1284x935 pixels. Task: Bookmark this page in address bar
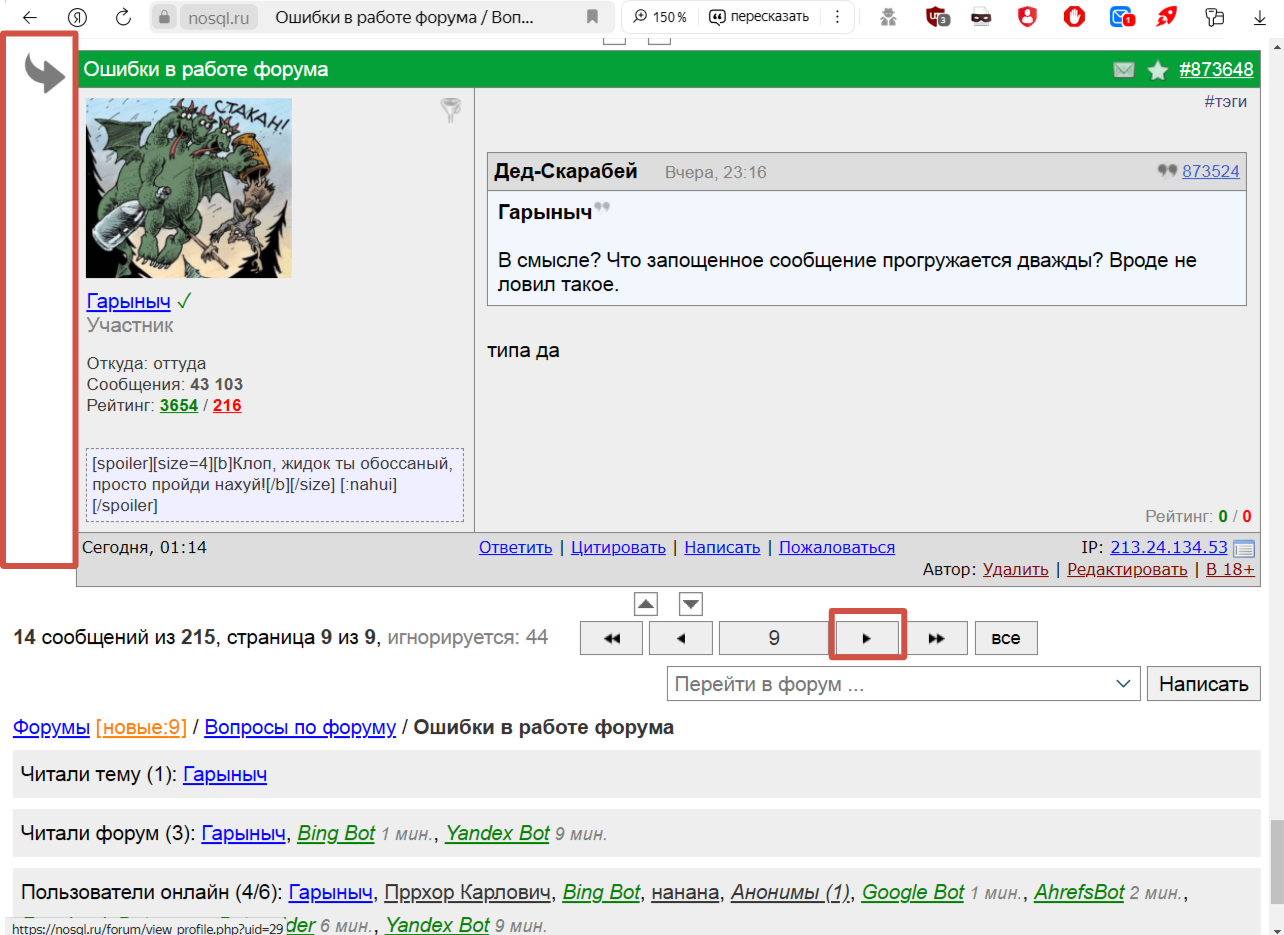(x=592, y=17)
